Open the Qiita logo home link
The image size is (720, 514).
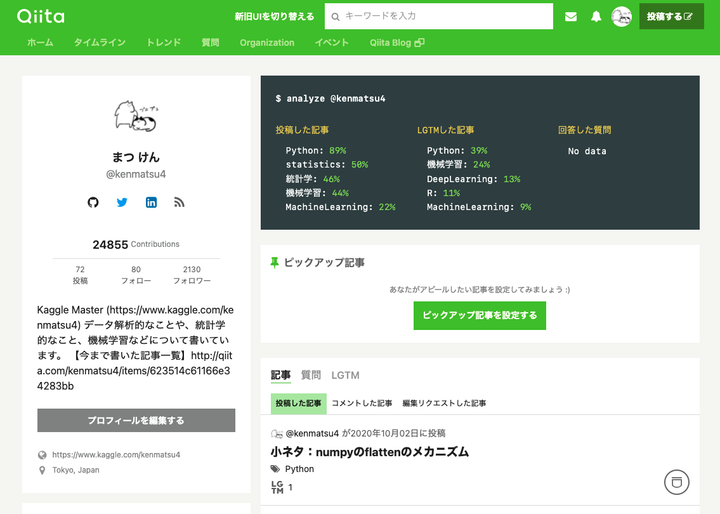click(x=41, y=17)
